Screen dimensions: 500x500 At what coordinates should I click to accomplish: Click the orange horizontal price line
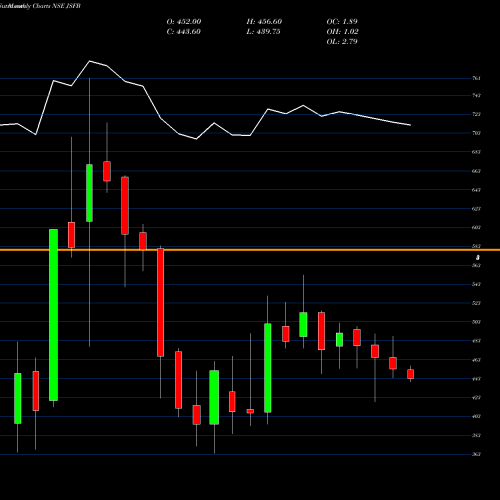coord(250,250)
